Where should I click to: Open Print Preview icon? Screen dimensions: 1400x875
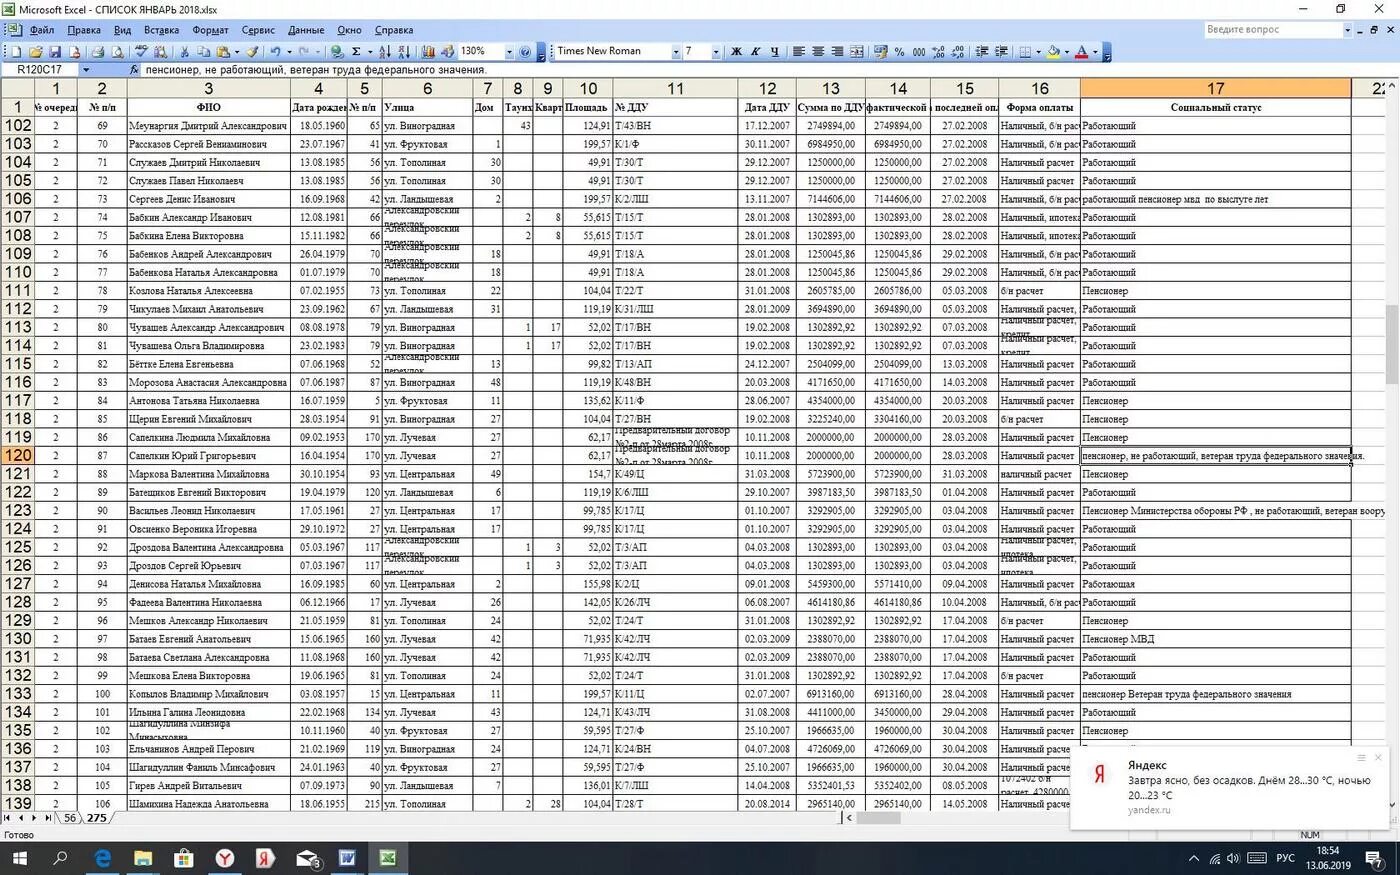117,51
